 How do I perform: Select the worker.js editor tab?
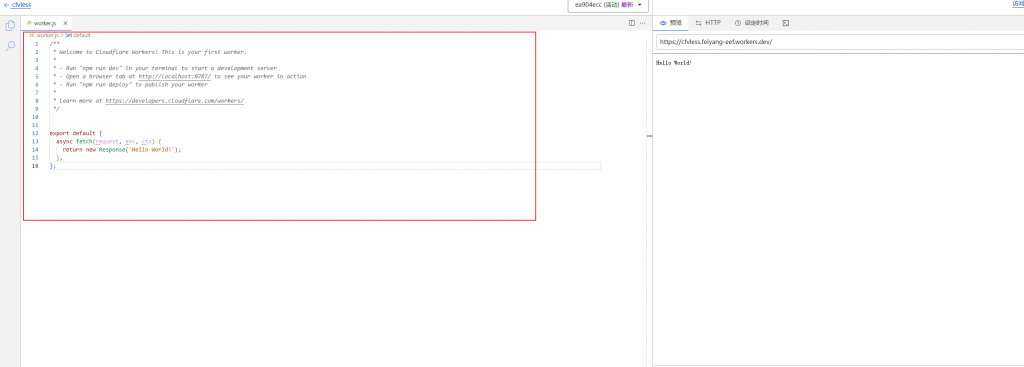pyautogui.click(x=45, y=23)
